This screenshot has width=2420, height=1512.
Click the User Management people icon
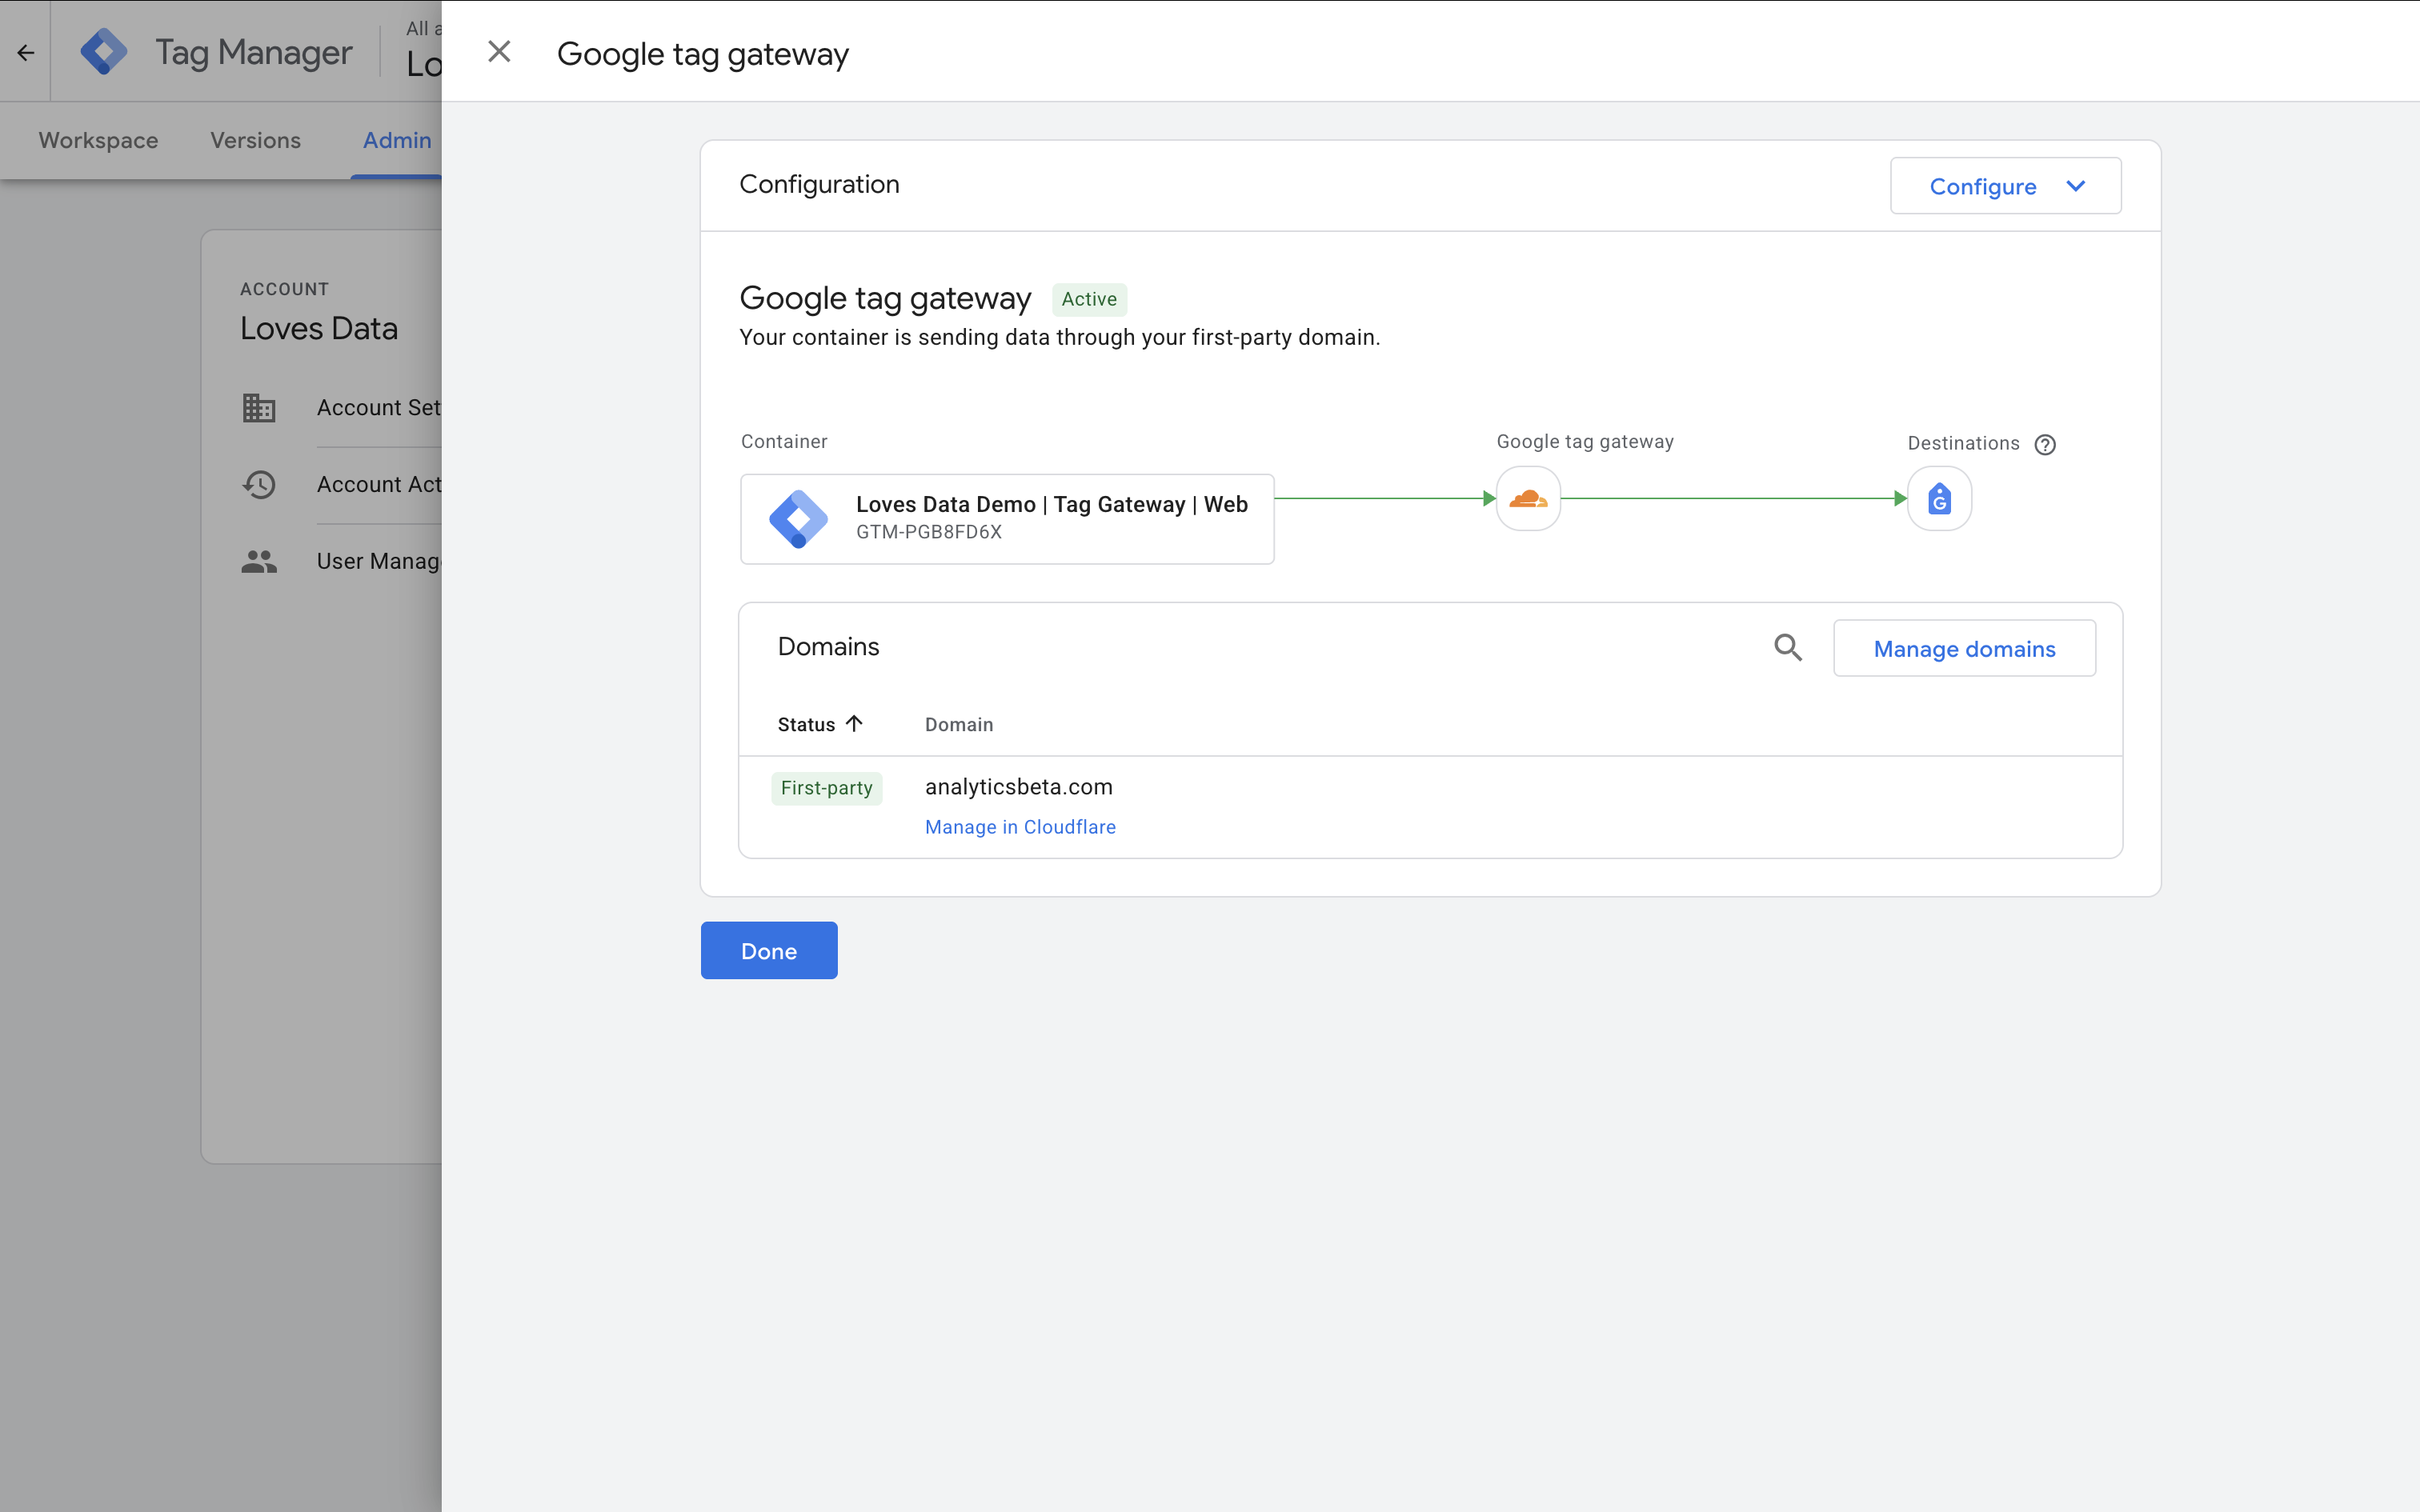pos(259,561)
